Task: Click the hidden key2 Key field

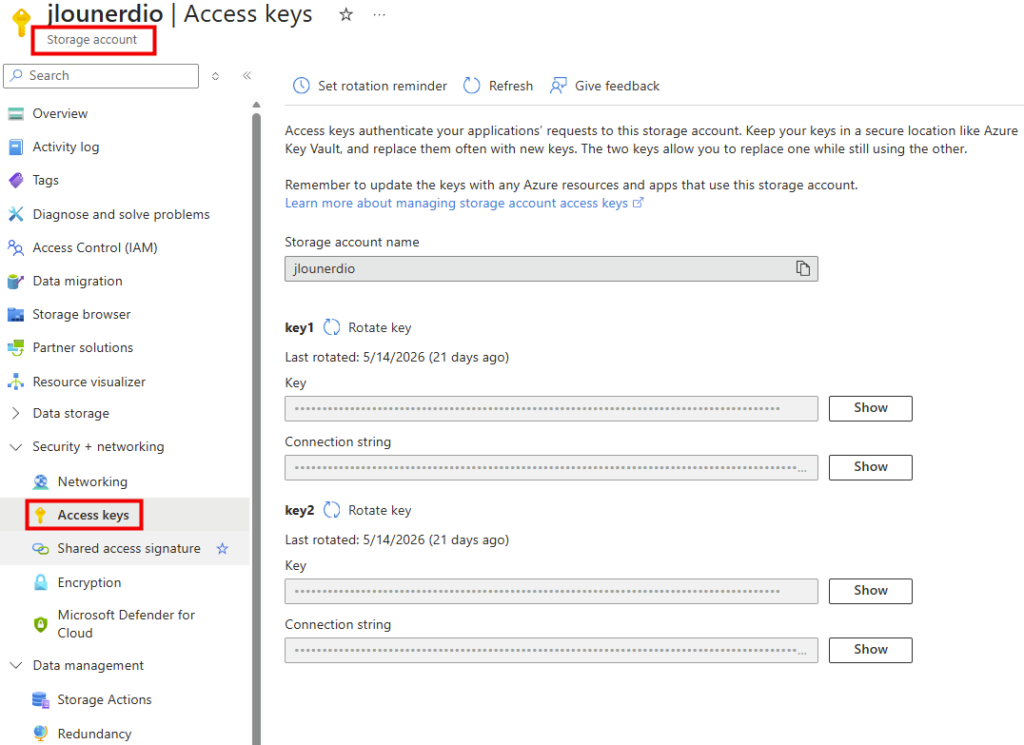Action: pyautogui.click(x=551, y=591)
